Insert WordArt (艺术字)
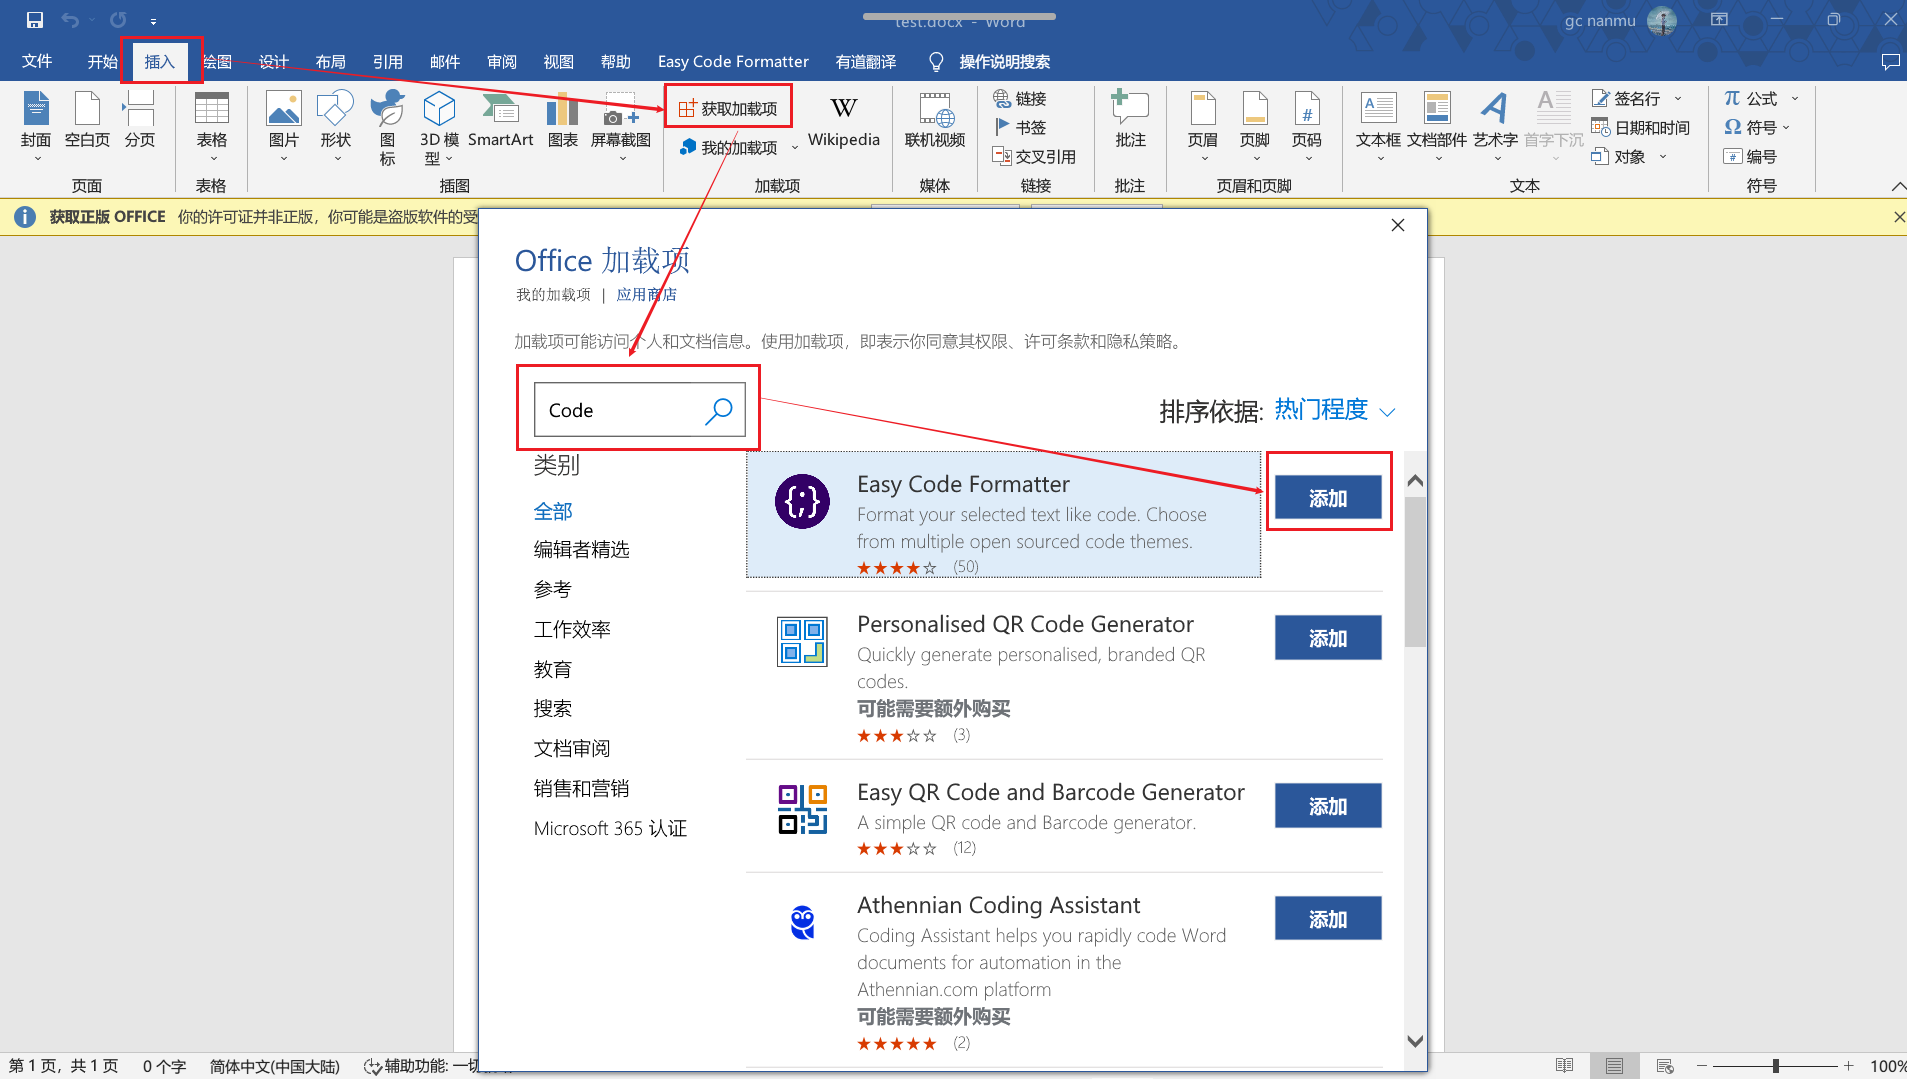Image resolution: width=1907 pixels, height=1080 pixels. click(x=1495, y=126)
